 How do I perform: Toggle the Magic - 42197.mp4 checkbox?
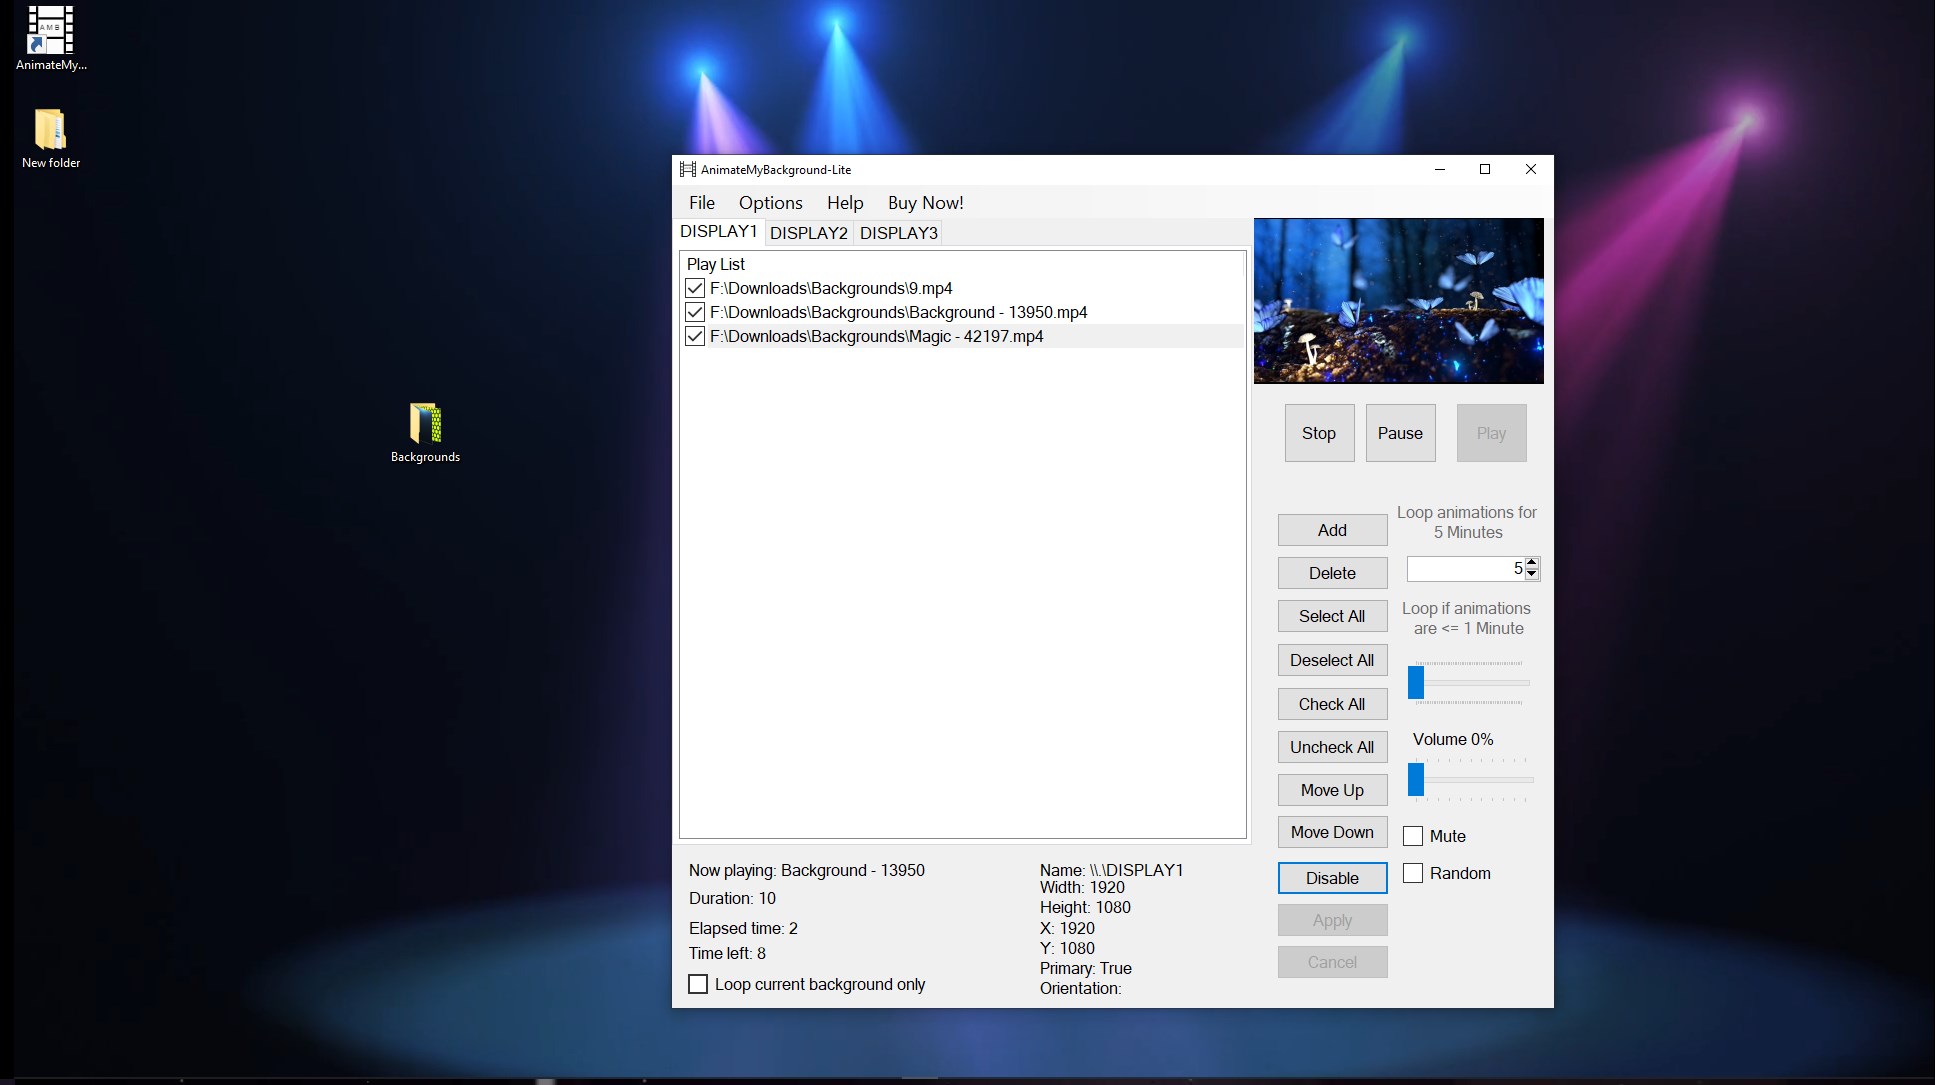695,336
